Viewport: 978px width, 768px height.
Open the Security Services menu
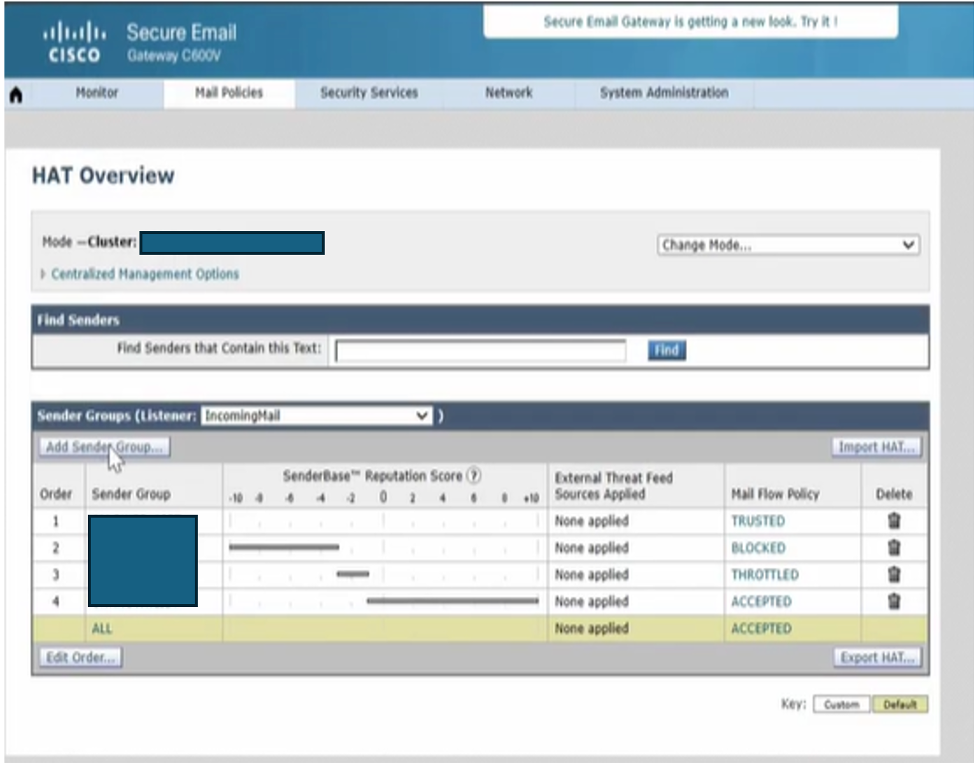coord(369,93)
